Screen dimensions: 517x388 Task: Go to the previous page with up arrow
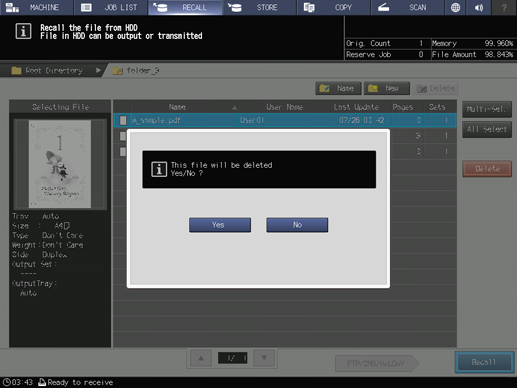201,358
